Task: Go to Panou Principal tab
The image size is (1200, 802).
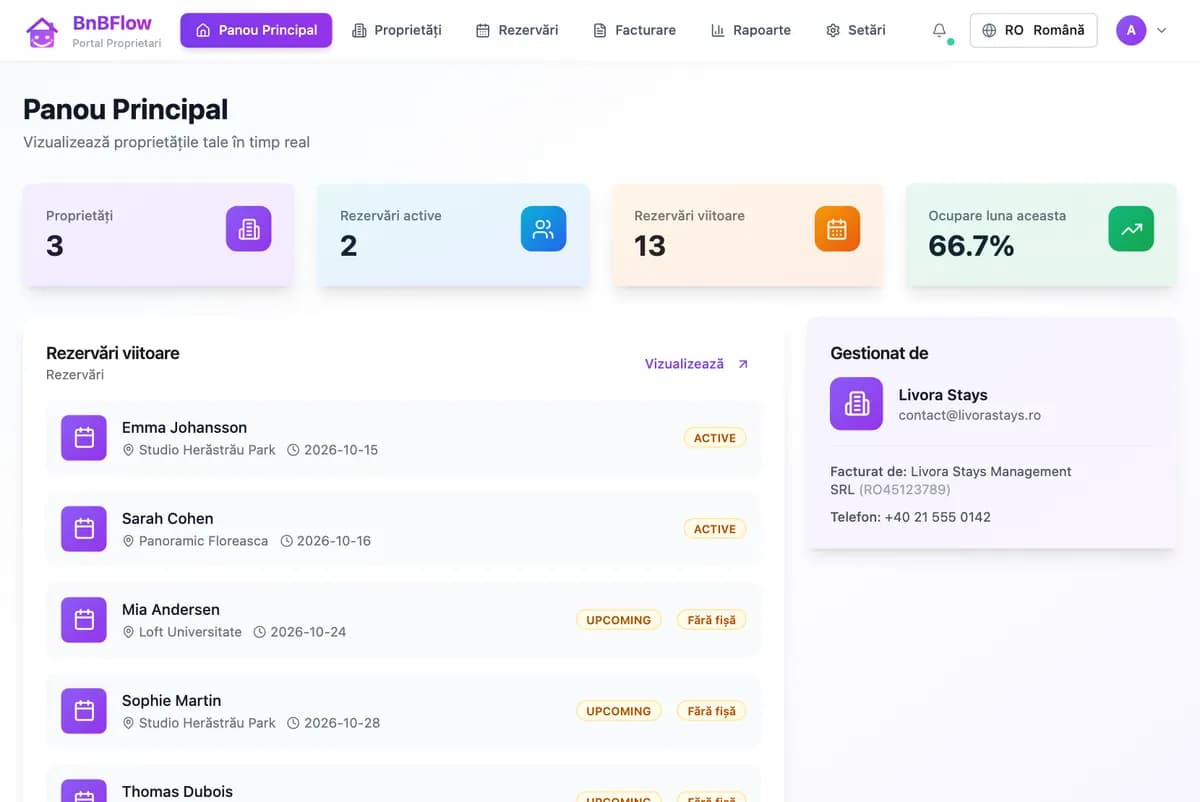Action: (x=256, y=30)
